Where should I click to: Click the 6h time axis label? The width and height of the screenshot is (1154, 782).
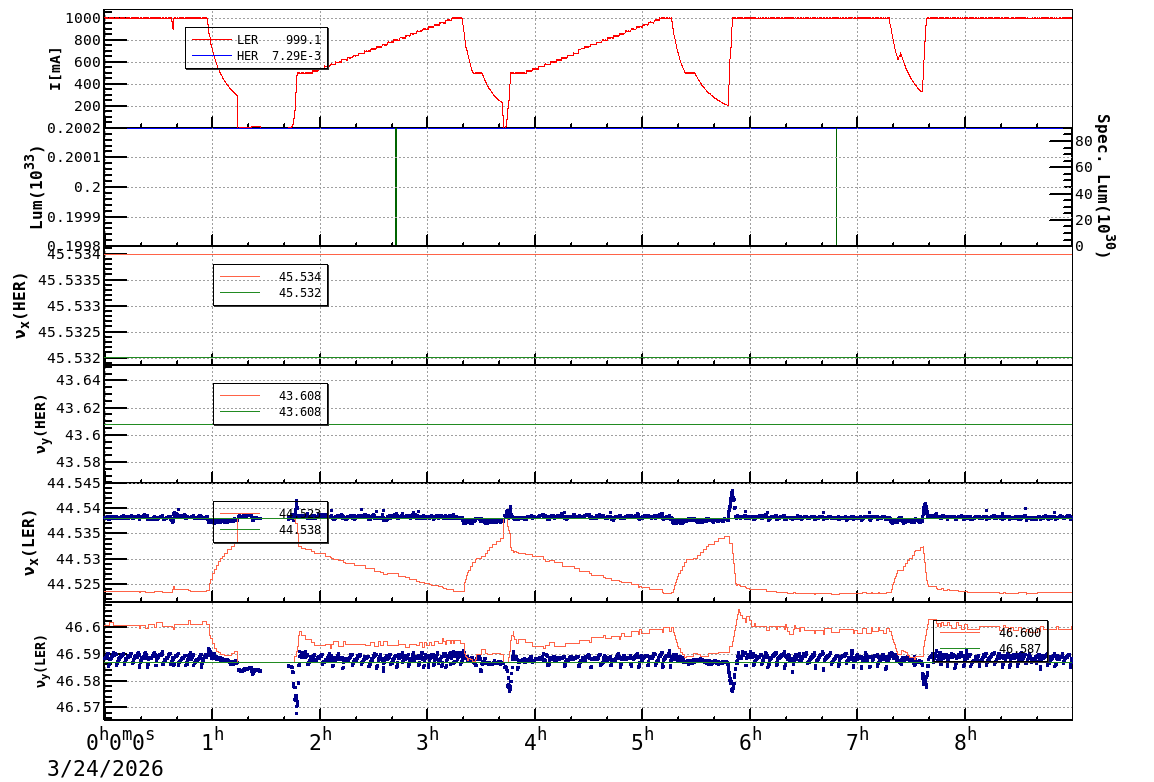pyautogui.click(x=750, y=740)
